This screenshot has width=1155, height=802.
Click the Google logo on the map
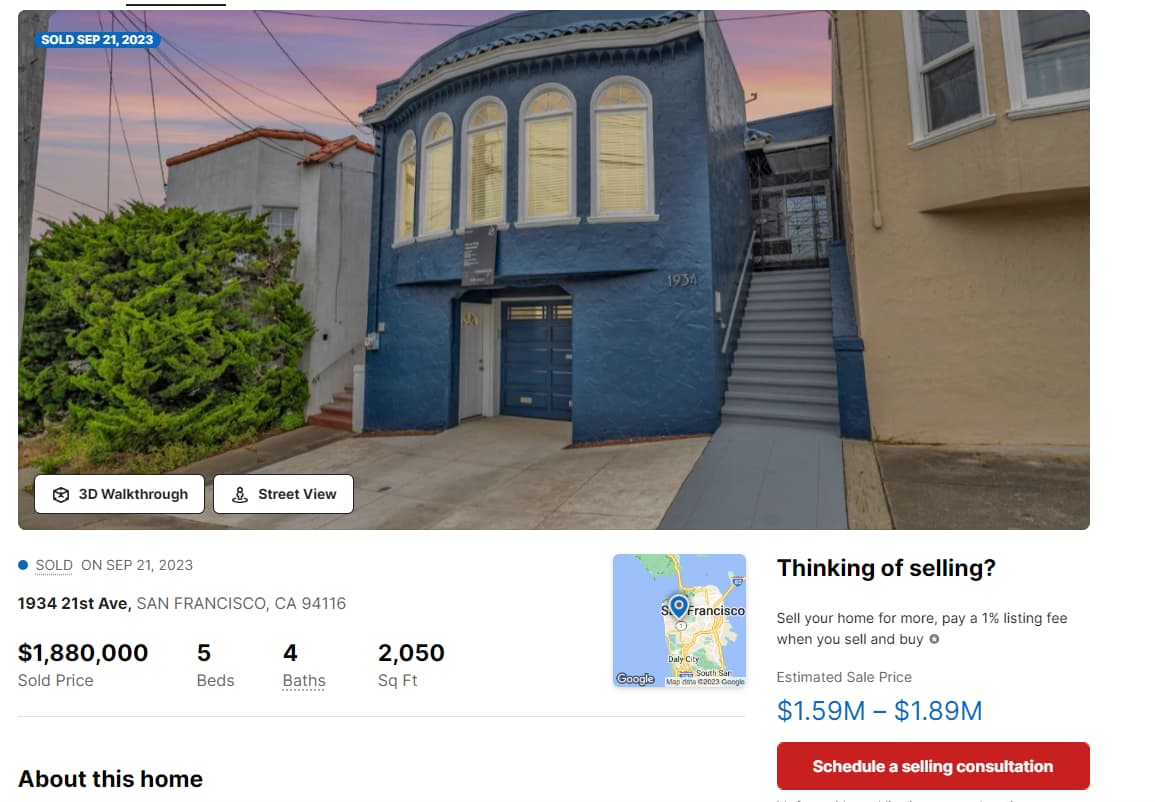tap(635, 679)
